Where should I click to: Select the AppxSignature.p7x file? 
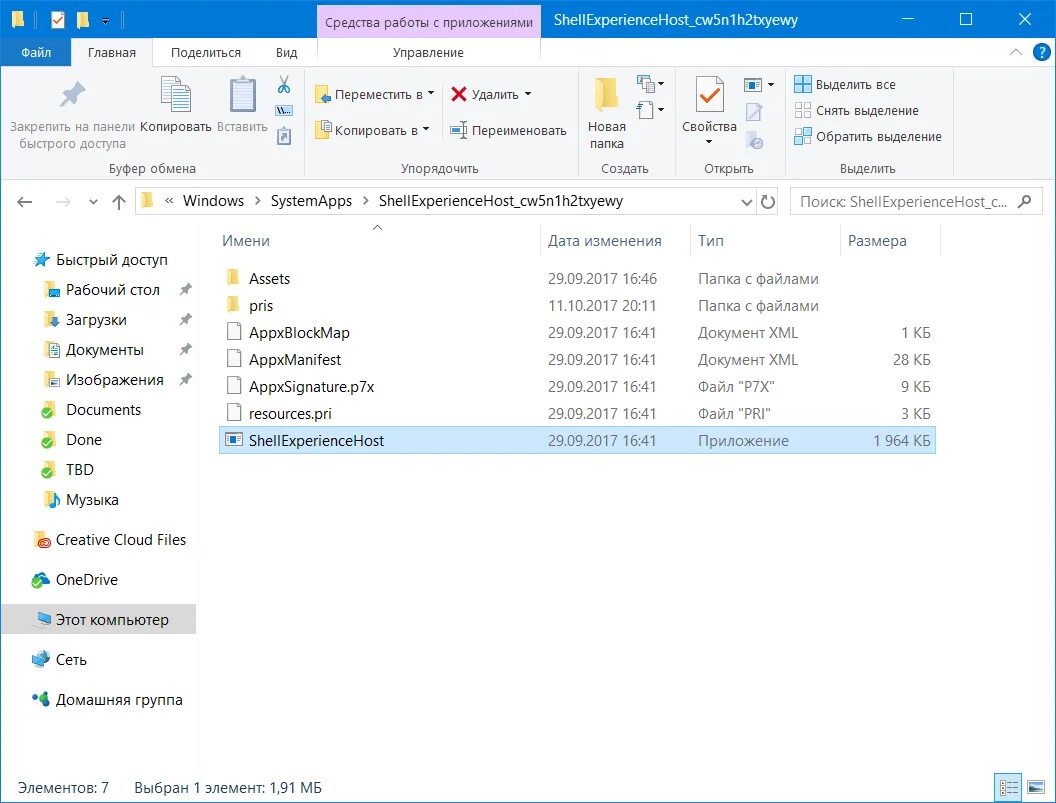point(577,386)
